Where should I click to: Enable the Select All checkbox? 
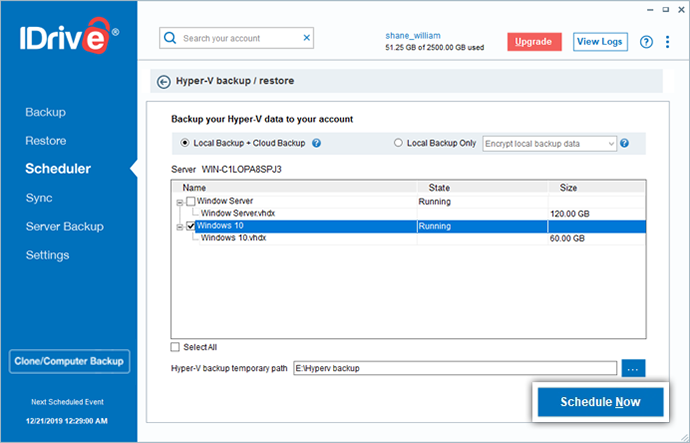click(175, 347)
